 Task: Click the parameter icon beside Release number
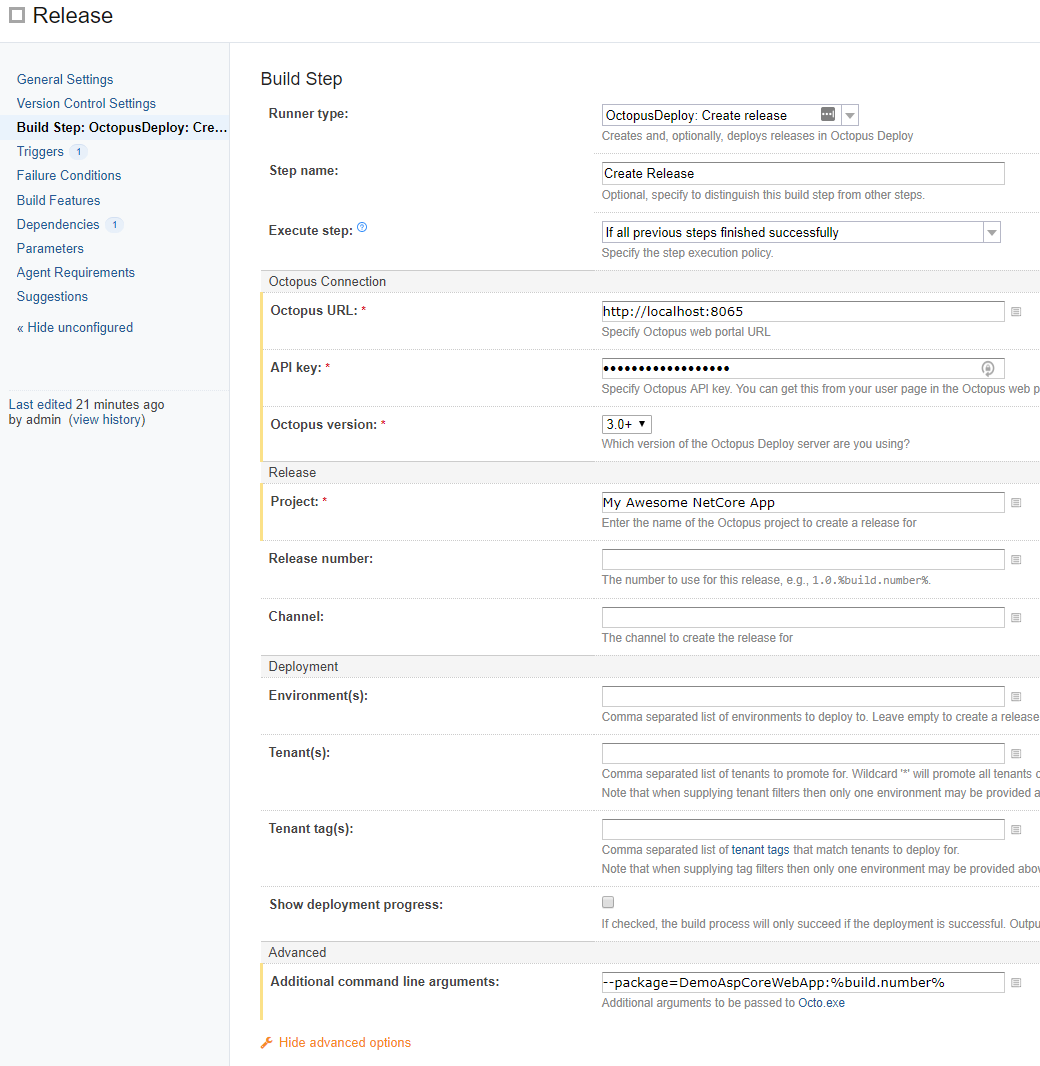click(x=1016, y=559)
